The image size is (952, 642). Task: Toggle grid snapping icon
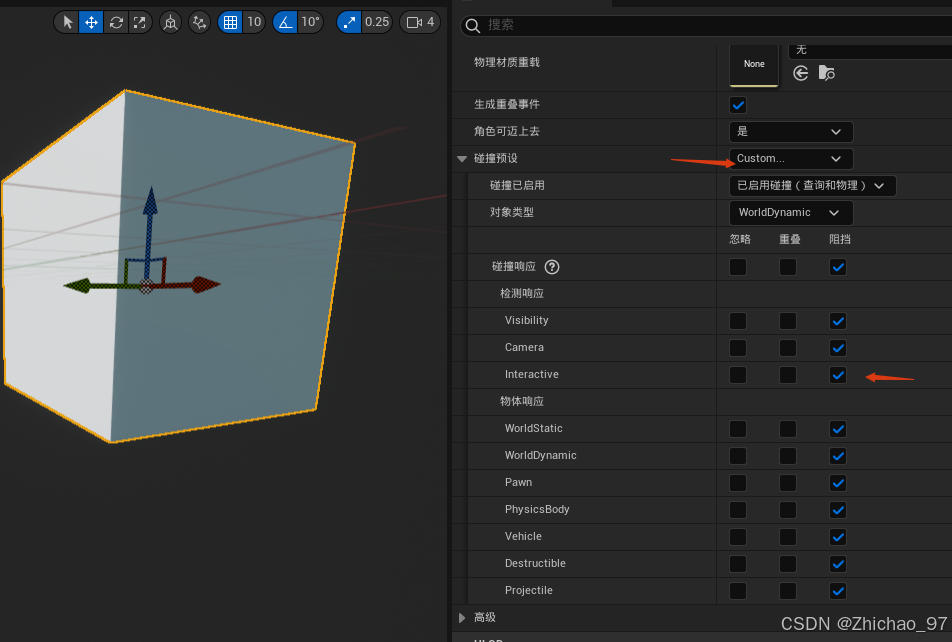point(230,22)
